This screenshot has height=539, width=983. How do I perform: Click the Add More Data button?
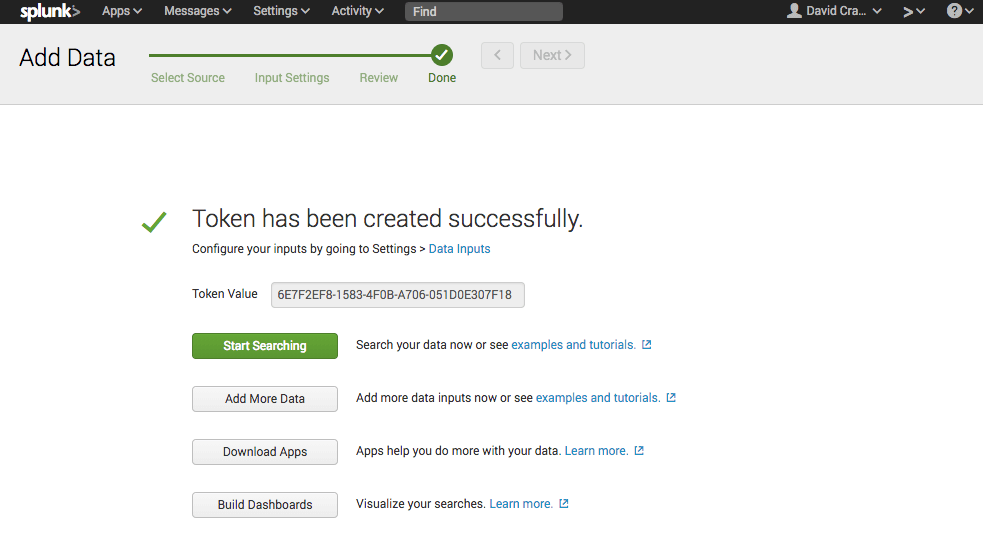click(265, 399)
